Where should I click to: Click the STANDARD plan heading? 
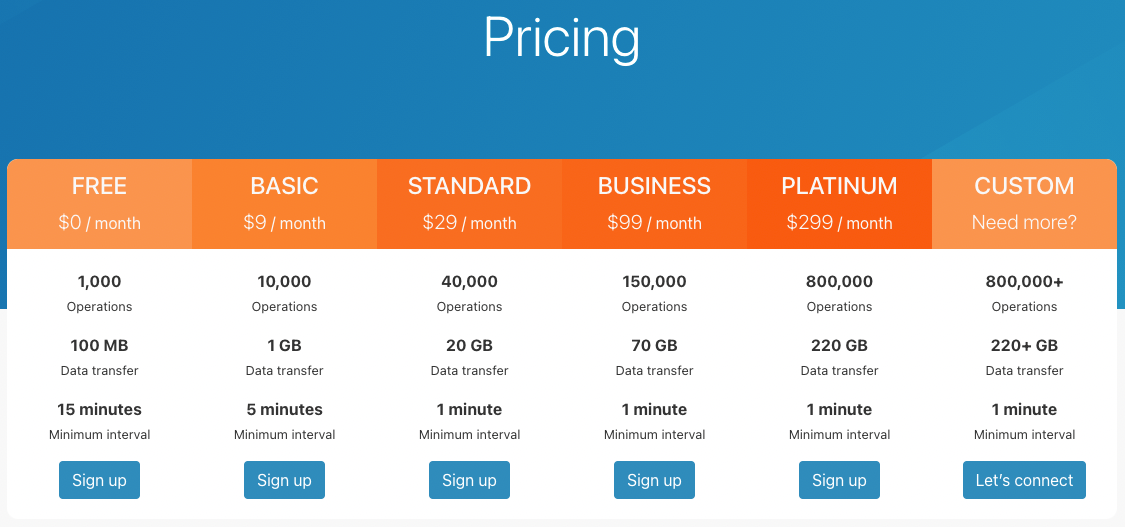(x=469, y=186)
